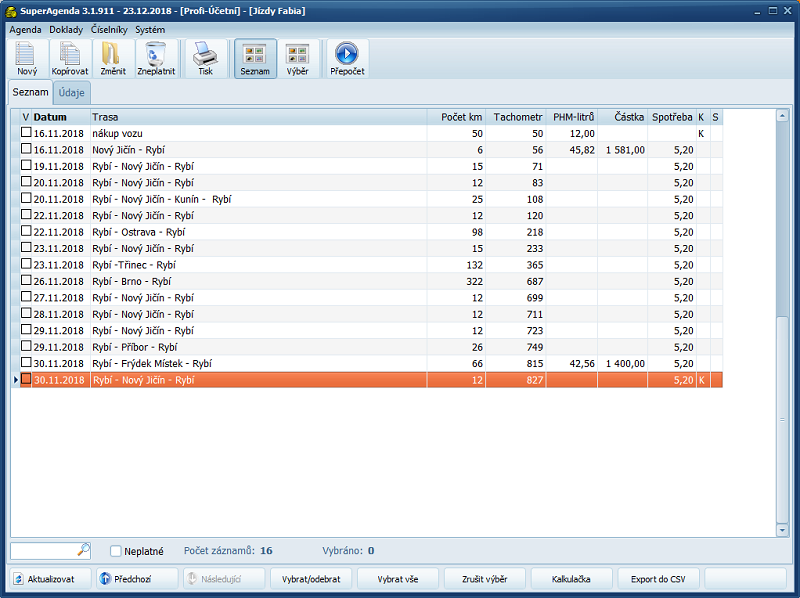The height and width of the screenshot is (598, 800).
Task: Check box for Rybí -Třinec - Rybí
Action: (26, 264)
